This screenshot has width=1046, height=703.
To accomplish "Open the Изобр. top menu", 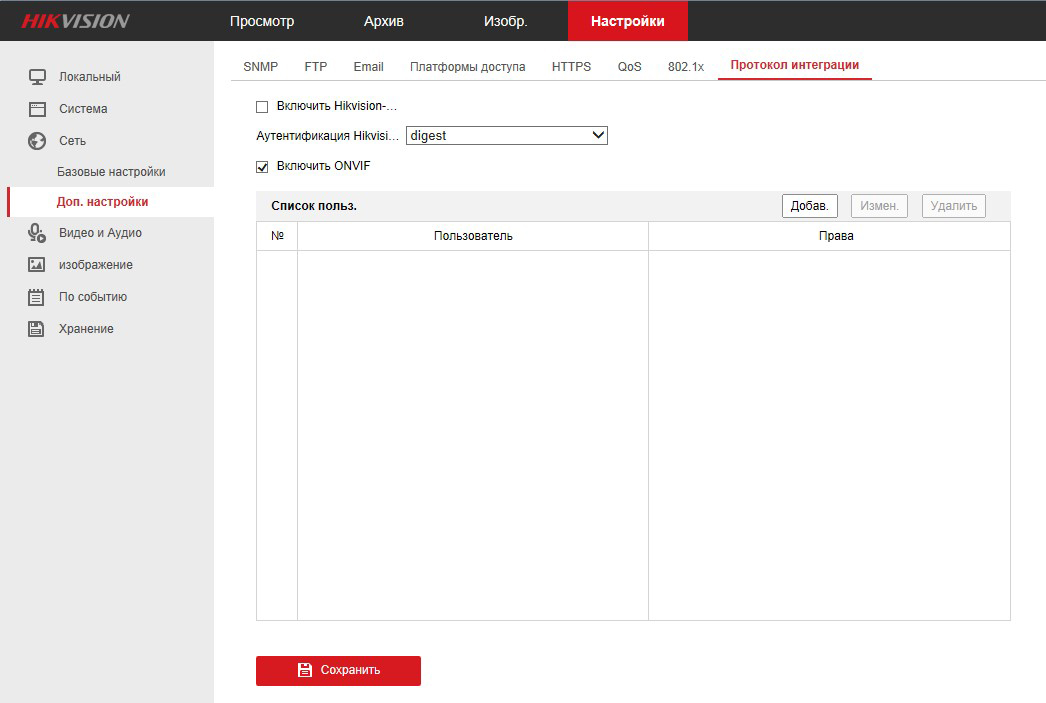I will click(x=506, y=21).
